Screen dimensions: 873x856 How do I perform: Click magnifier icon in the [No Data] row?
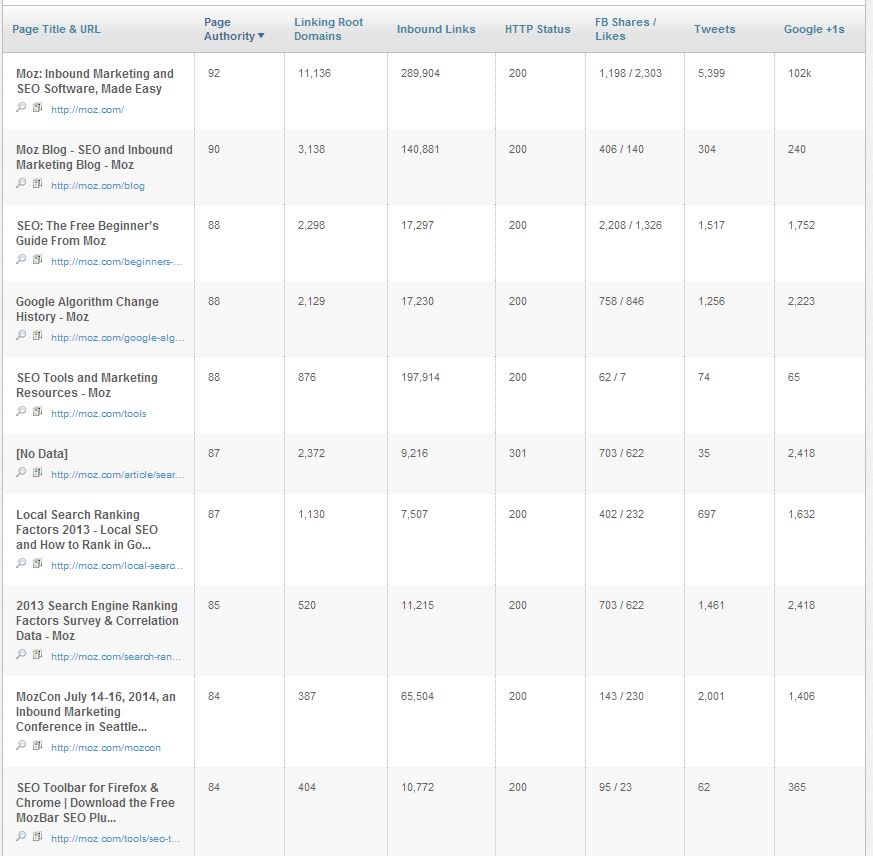(x=21, y=472)
